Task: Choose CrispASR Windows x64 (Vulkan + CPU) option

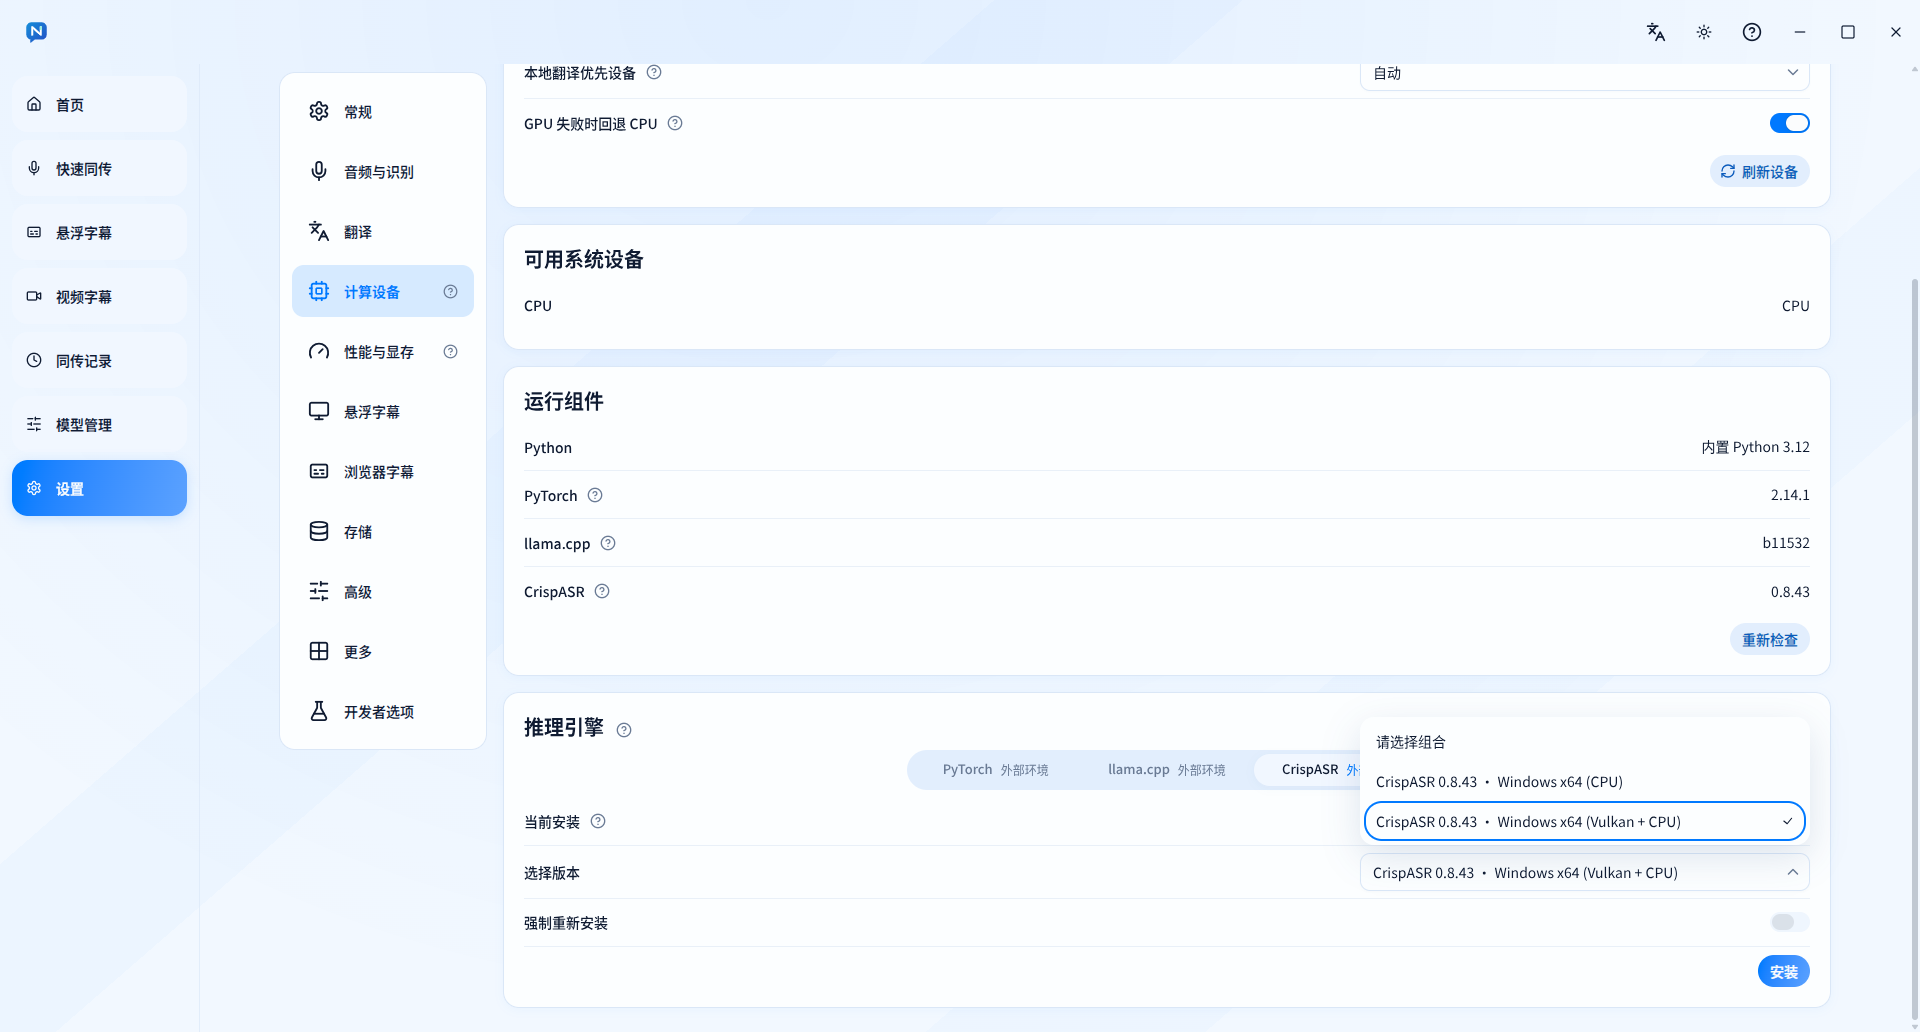Action: pos(1585,821)
